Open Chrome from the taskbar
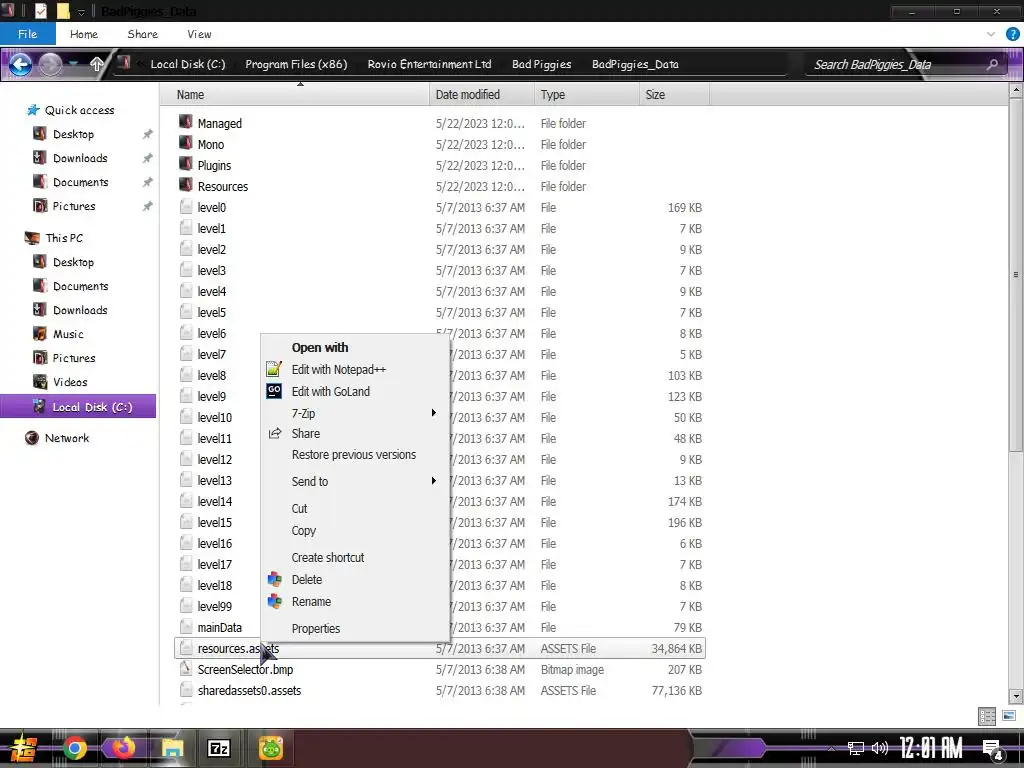The height and width of the screenshot is (768, 1024). (74, 748)
